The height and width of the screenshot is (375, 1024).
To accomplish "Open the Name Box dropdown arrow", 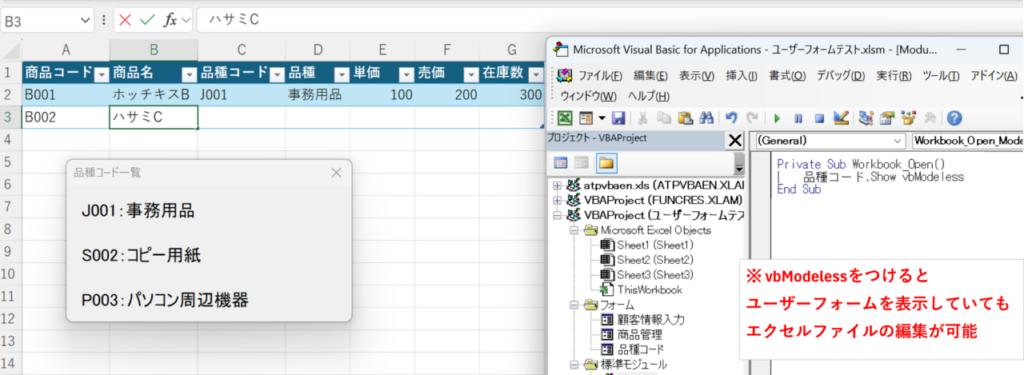I will pyautogui.click(x=86, y=20).
